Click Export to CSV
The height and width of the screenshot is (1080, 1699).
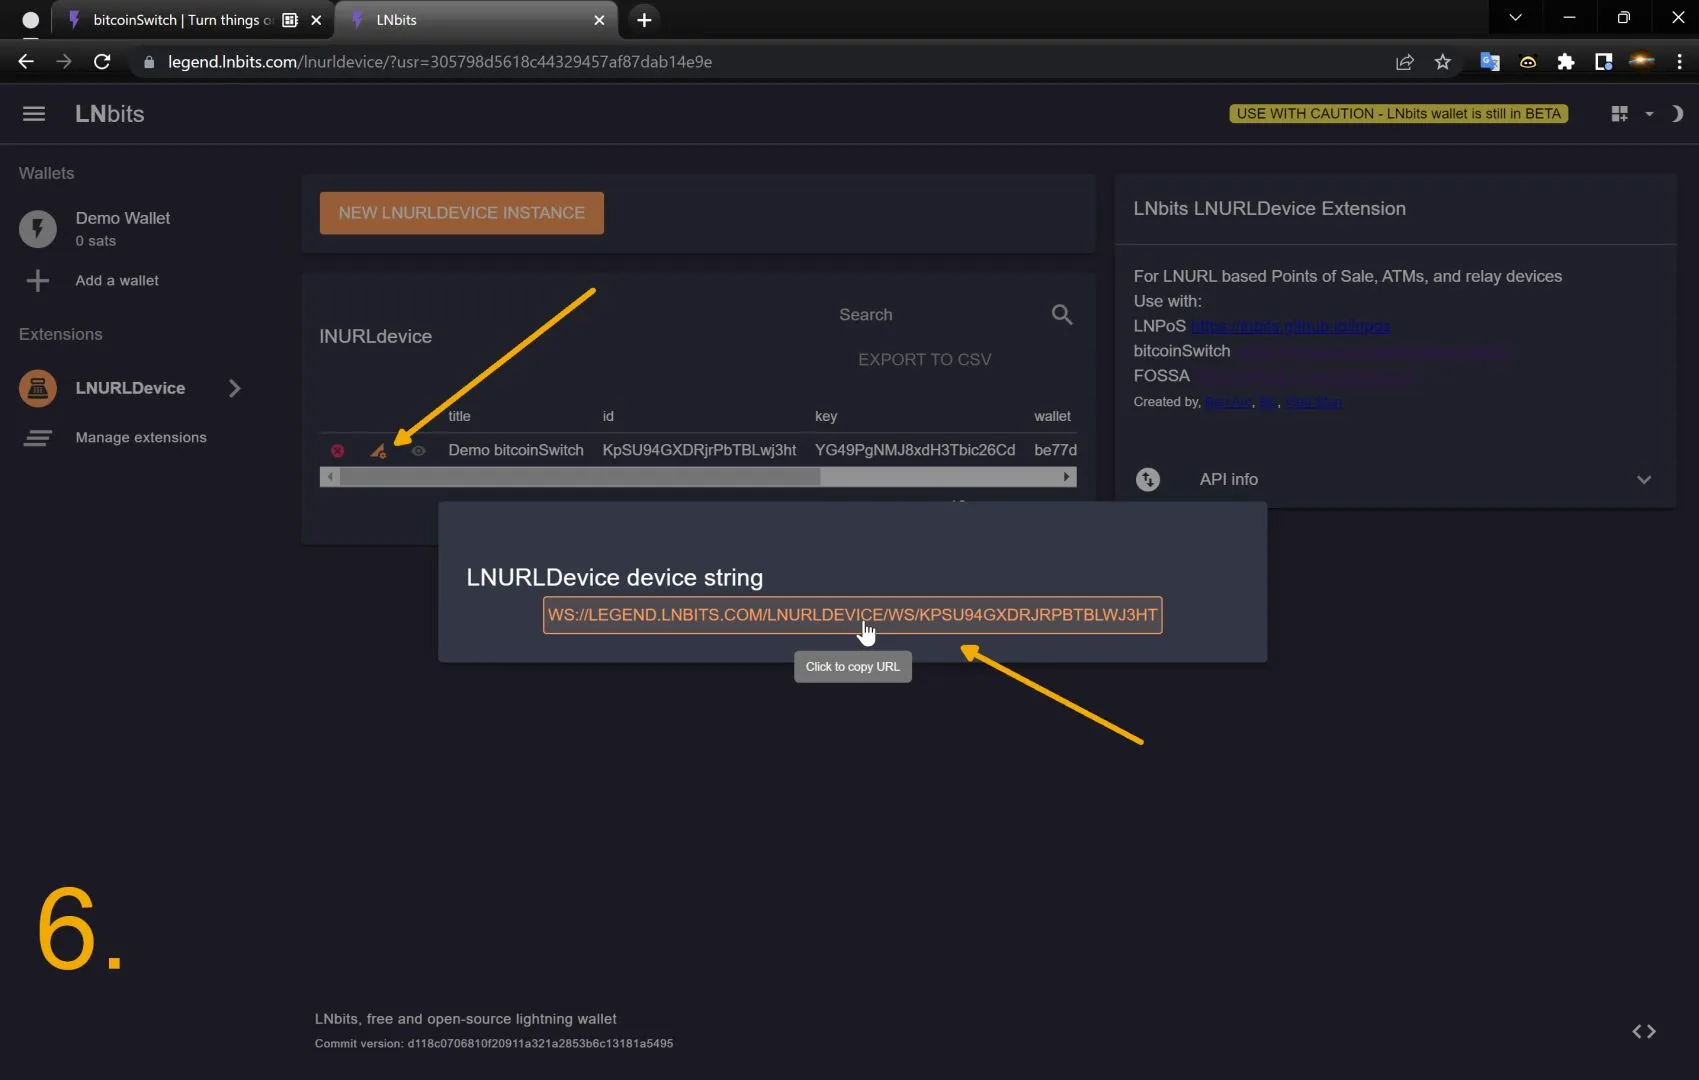[924, 360]
